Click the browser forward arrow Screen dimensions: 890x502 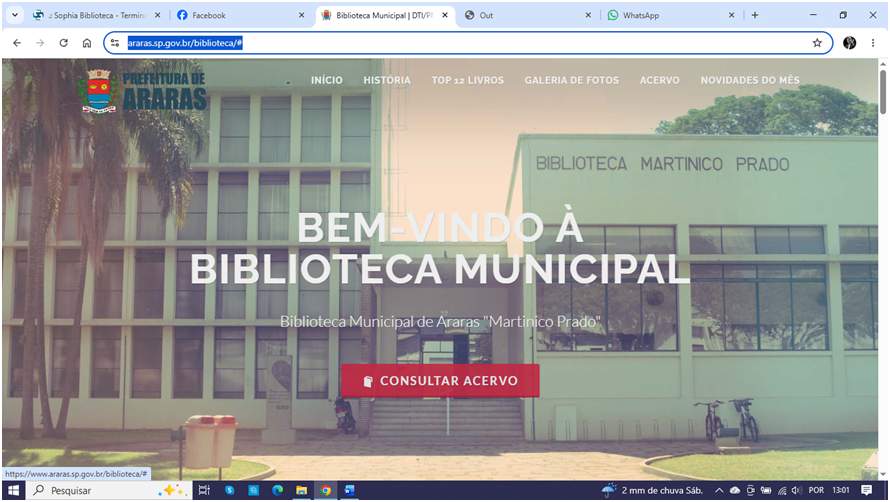40,43
